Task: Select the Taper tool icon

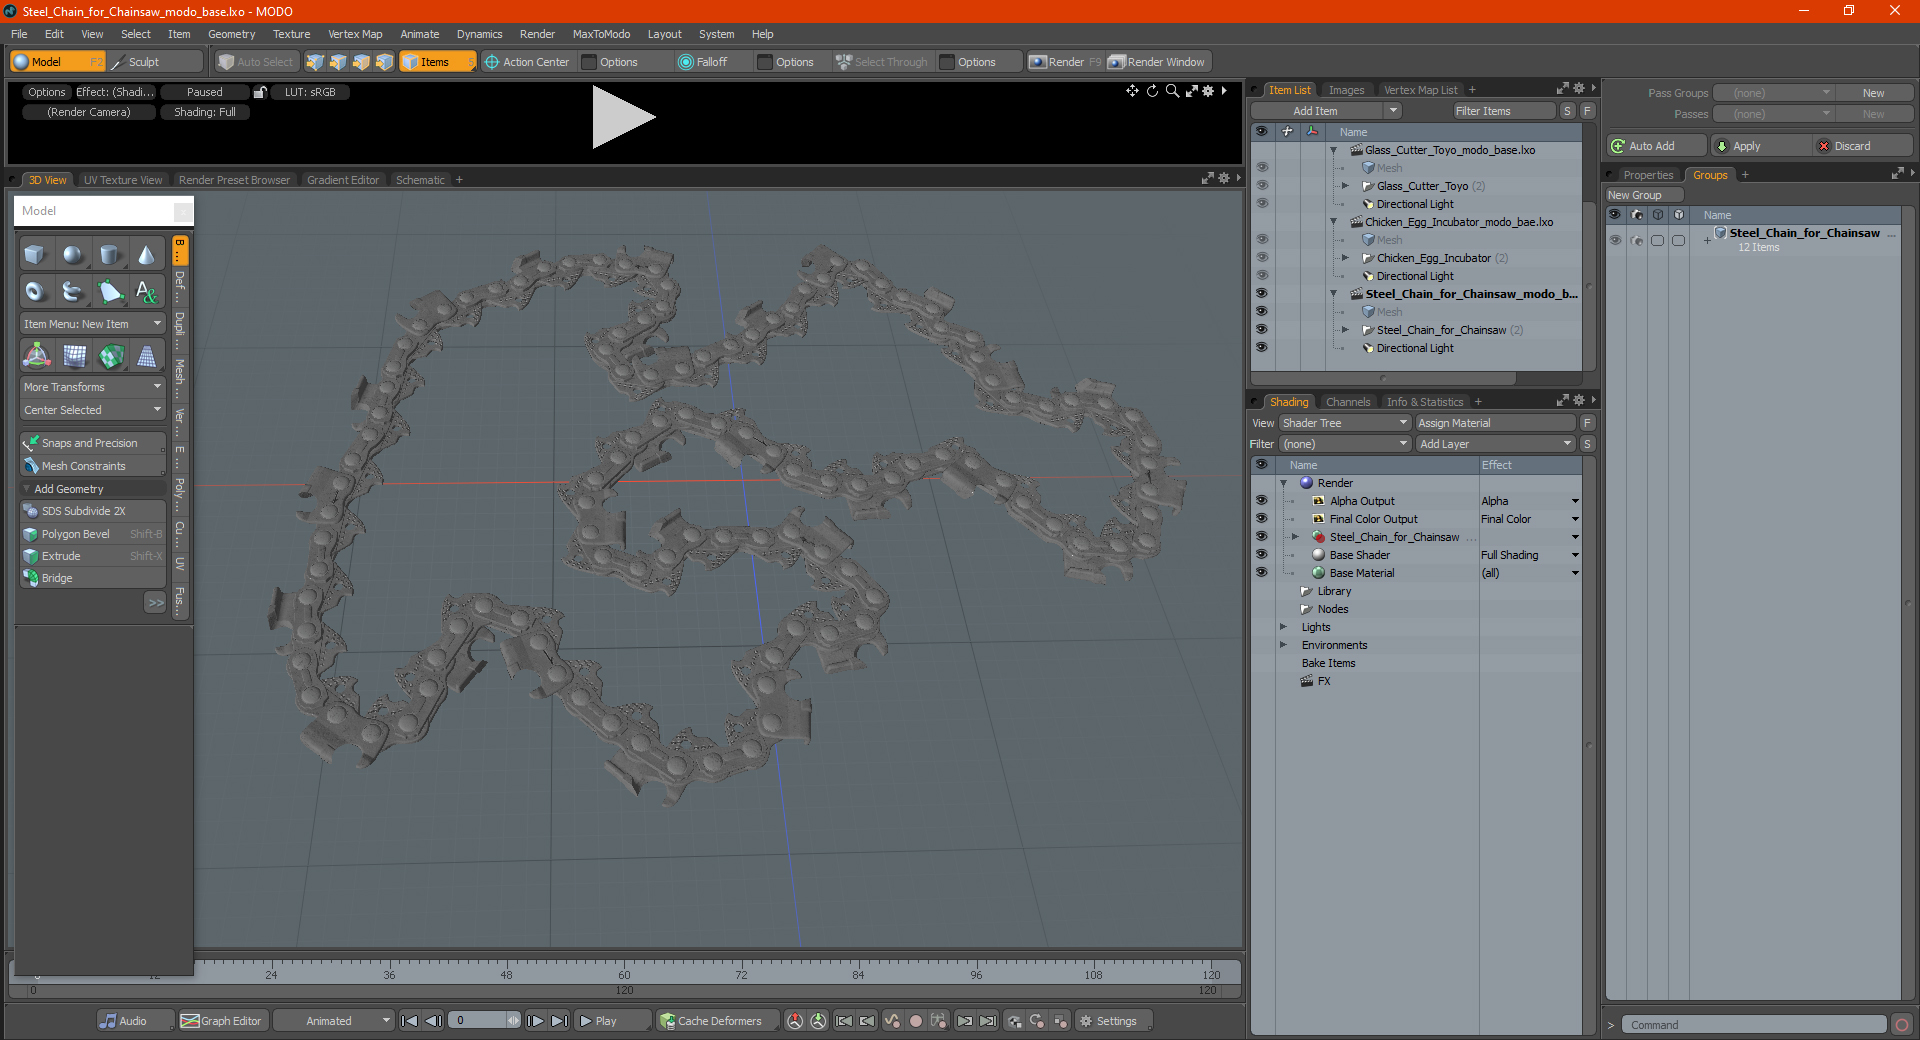Action: pos(147,355)
